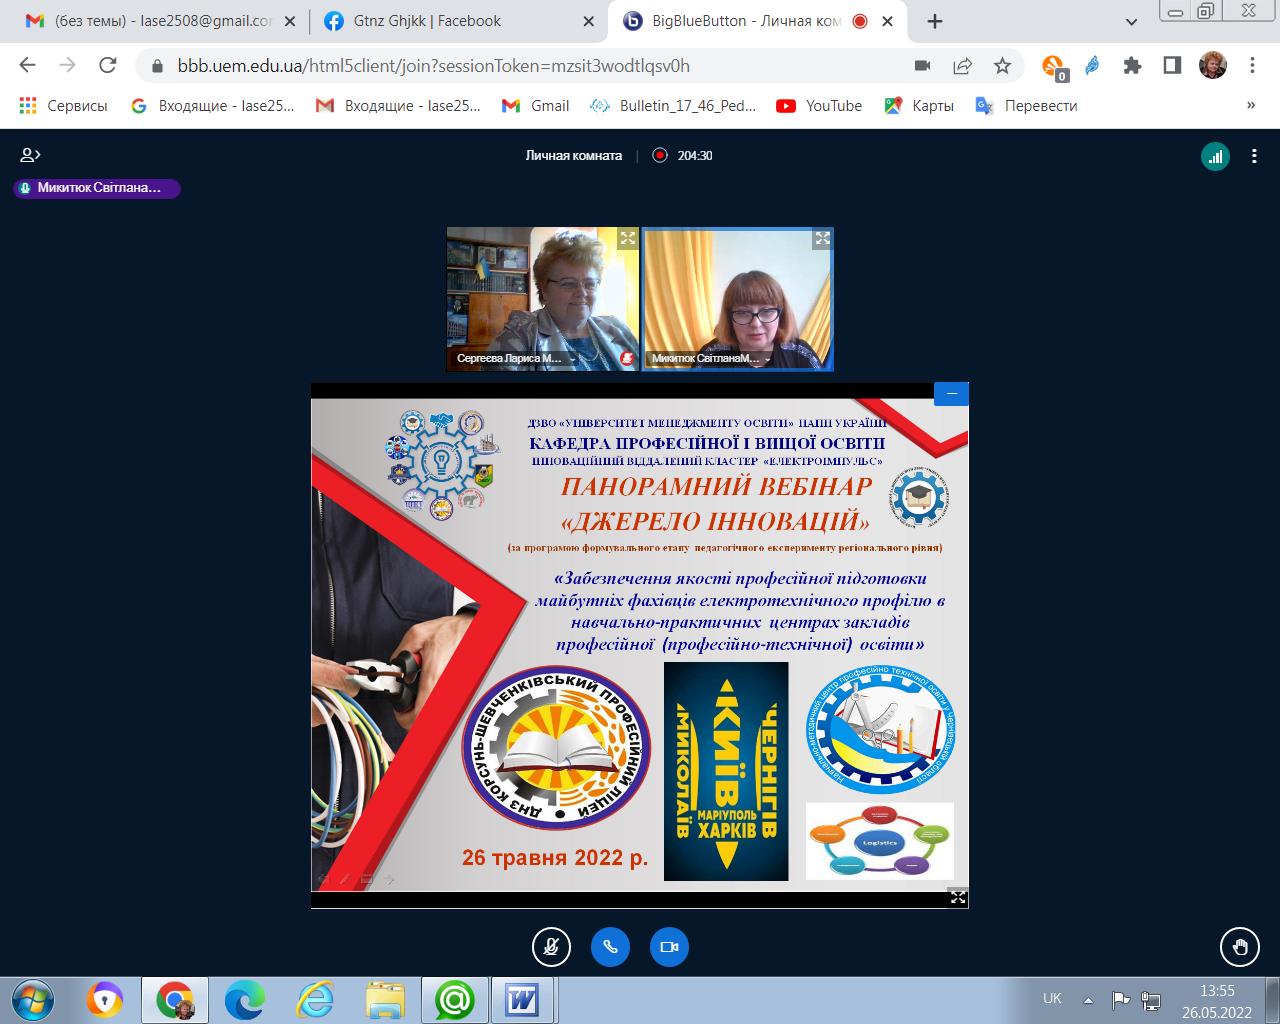Viewport: 1280px width, 1024px height.
Task: Show more bookmarks
Action: (x=1250, y=105)
